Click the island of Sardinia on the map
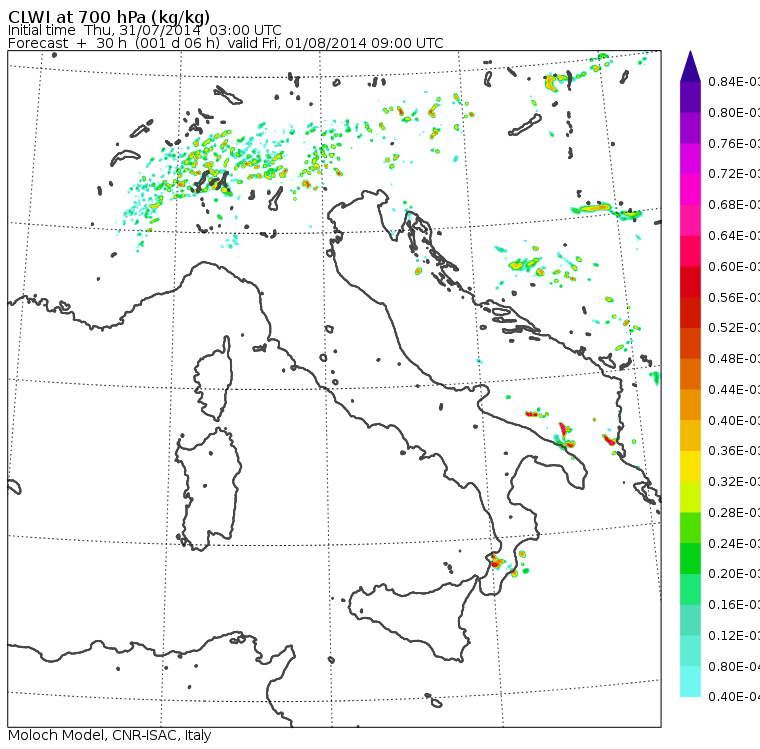 (209, 490)
